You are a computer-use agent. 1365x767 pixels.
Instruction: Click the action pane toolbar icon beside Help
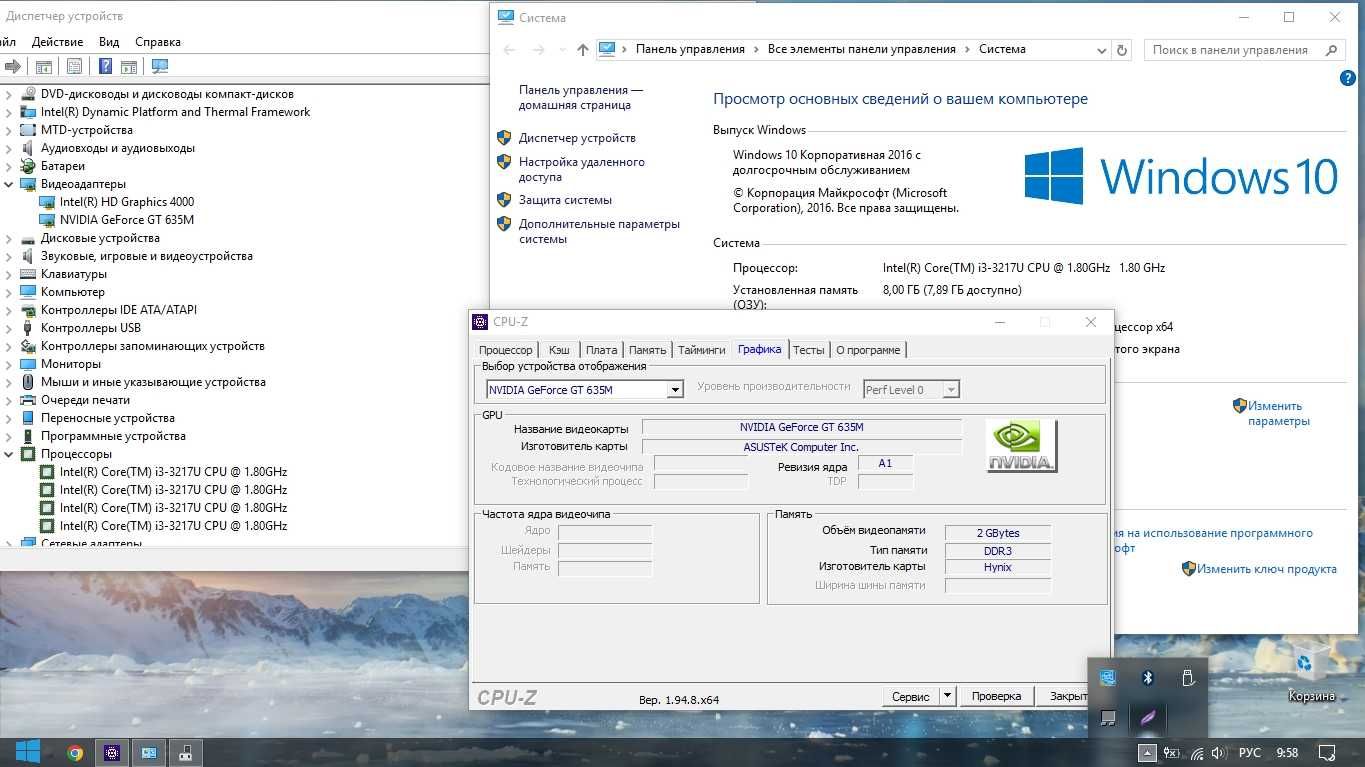[x=128, y=66]
